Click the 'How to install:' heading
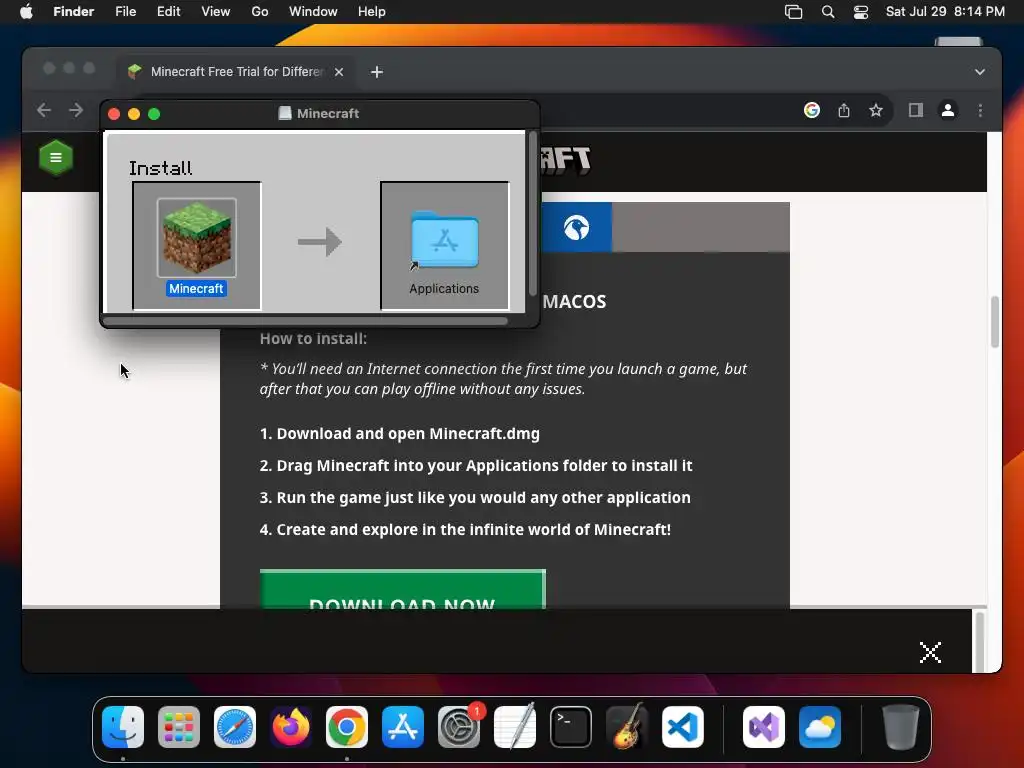The height and width of the screenshot is (768, 1024). [313, 338]
